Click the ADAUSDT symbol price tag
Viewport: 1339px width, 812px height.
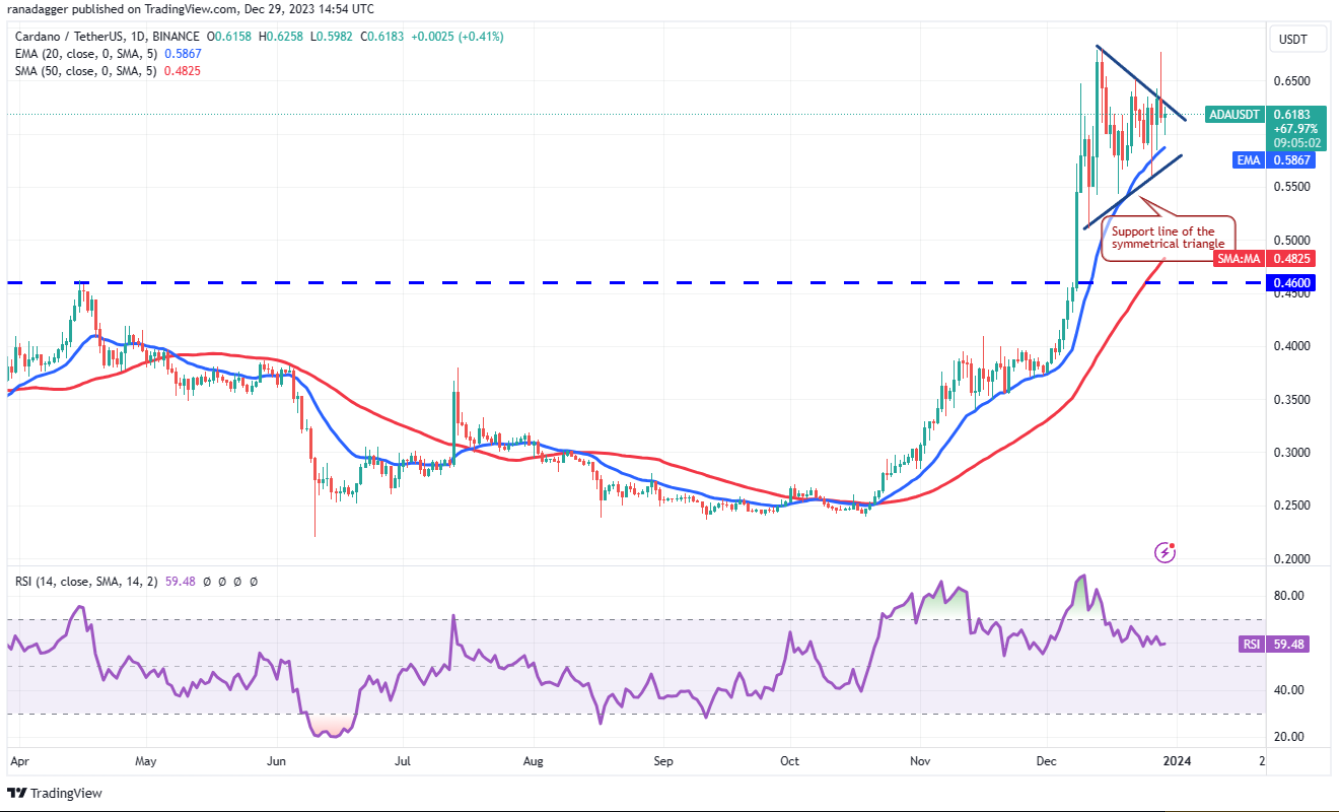1236,114
